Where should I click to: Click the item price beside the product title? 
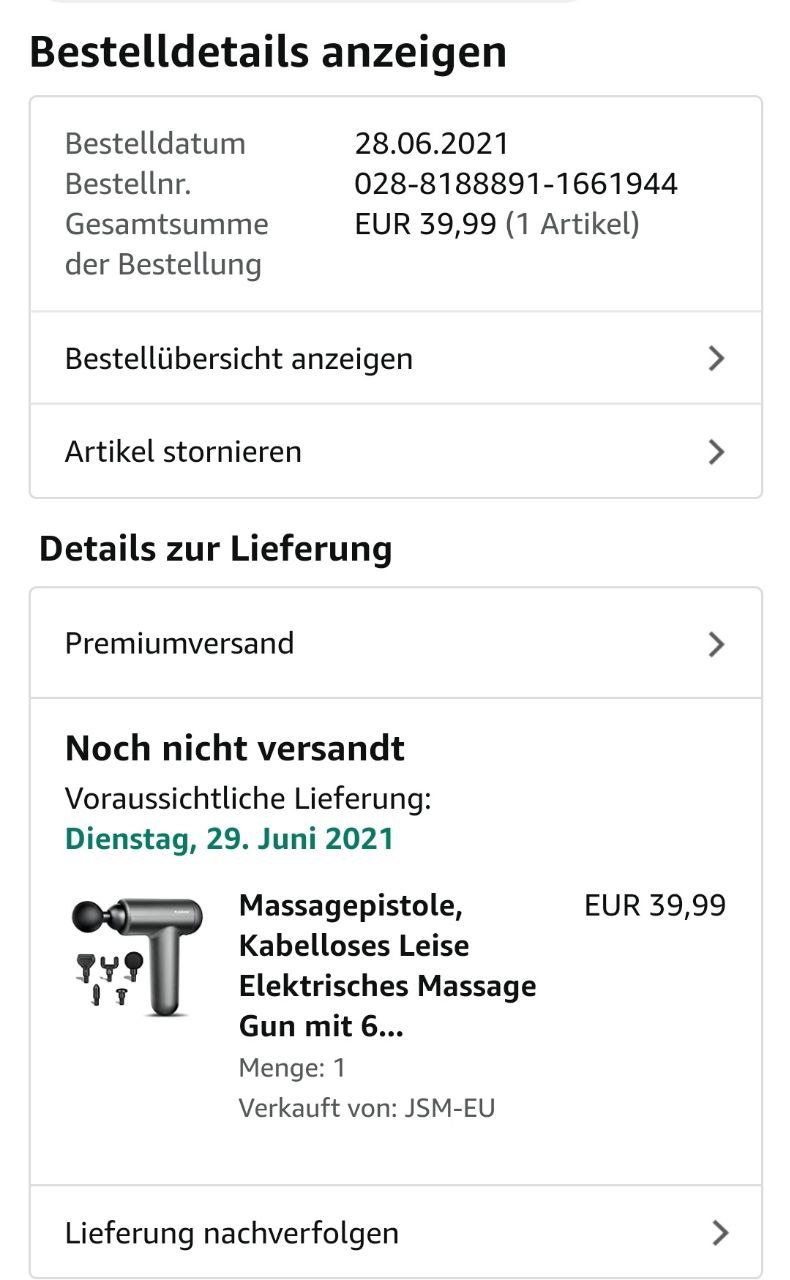tap(655, 906)
